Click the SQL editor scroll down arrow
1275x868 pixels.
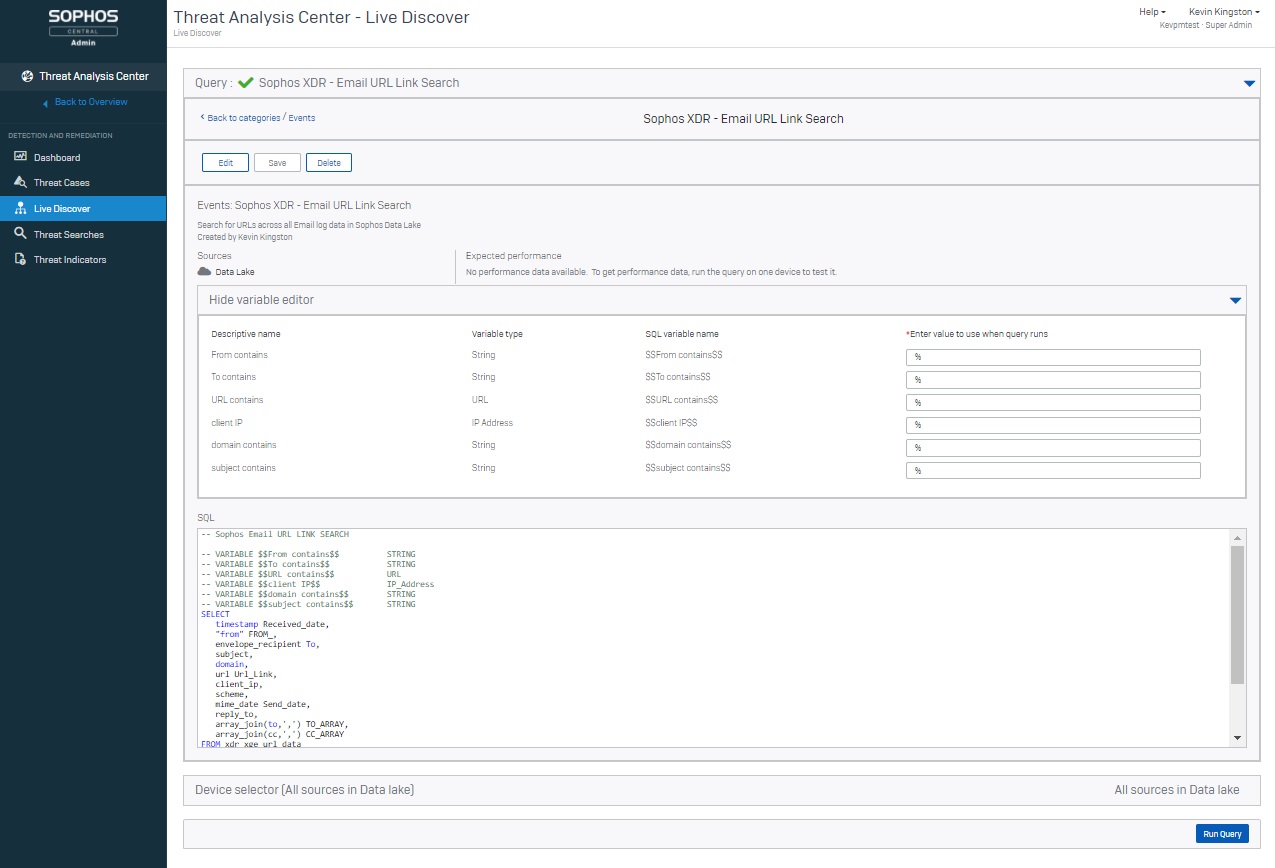point(1237,738)
